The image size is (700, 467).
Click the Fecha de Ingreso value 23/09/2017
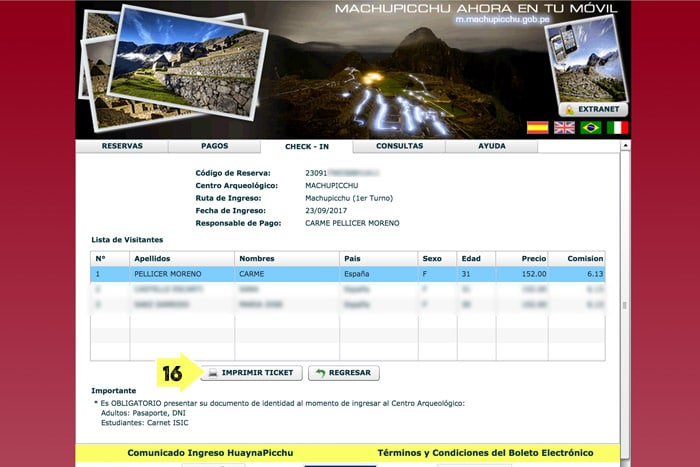(x=326, y=211)
